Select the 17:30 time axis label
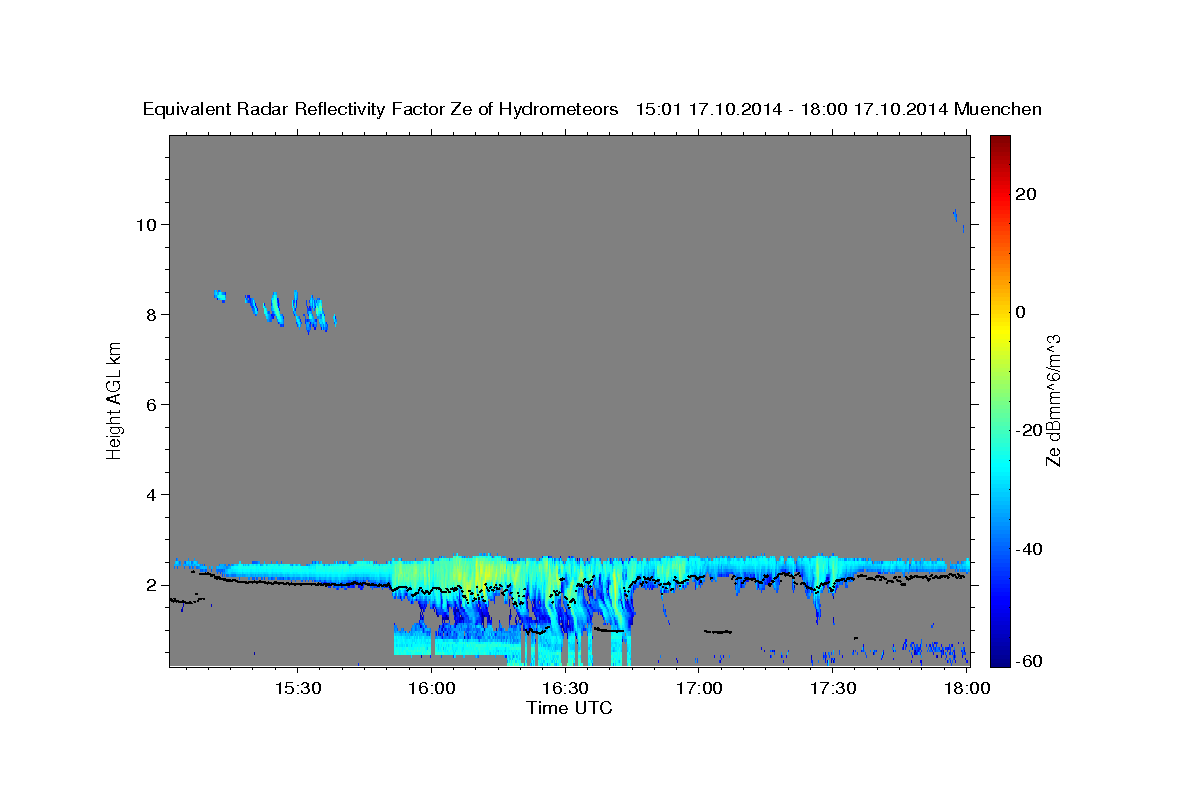The image size is (1200, 800). tap(832, 688)
